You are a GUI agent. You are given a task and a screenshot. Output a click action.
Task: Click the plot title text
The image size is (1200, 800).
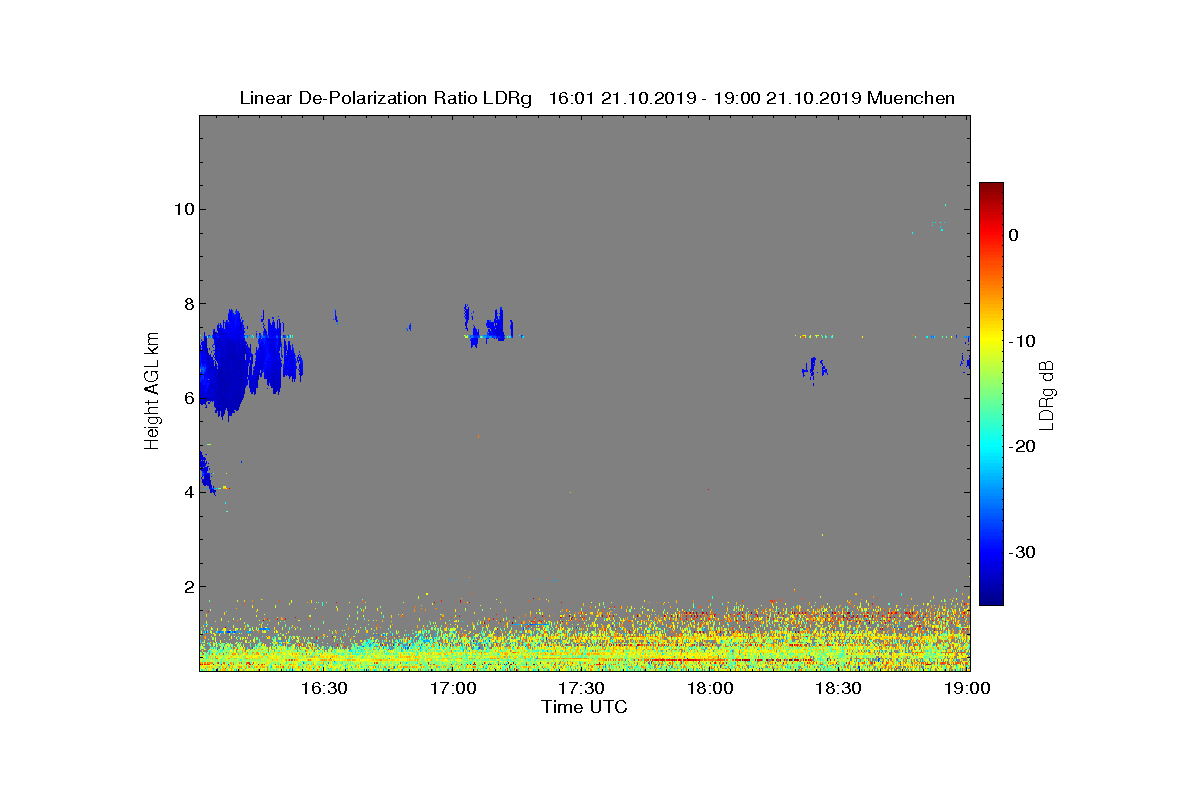pos(597,98)
